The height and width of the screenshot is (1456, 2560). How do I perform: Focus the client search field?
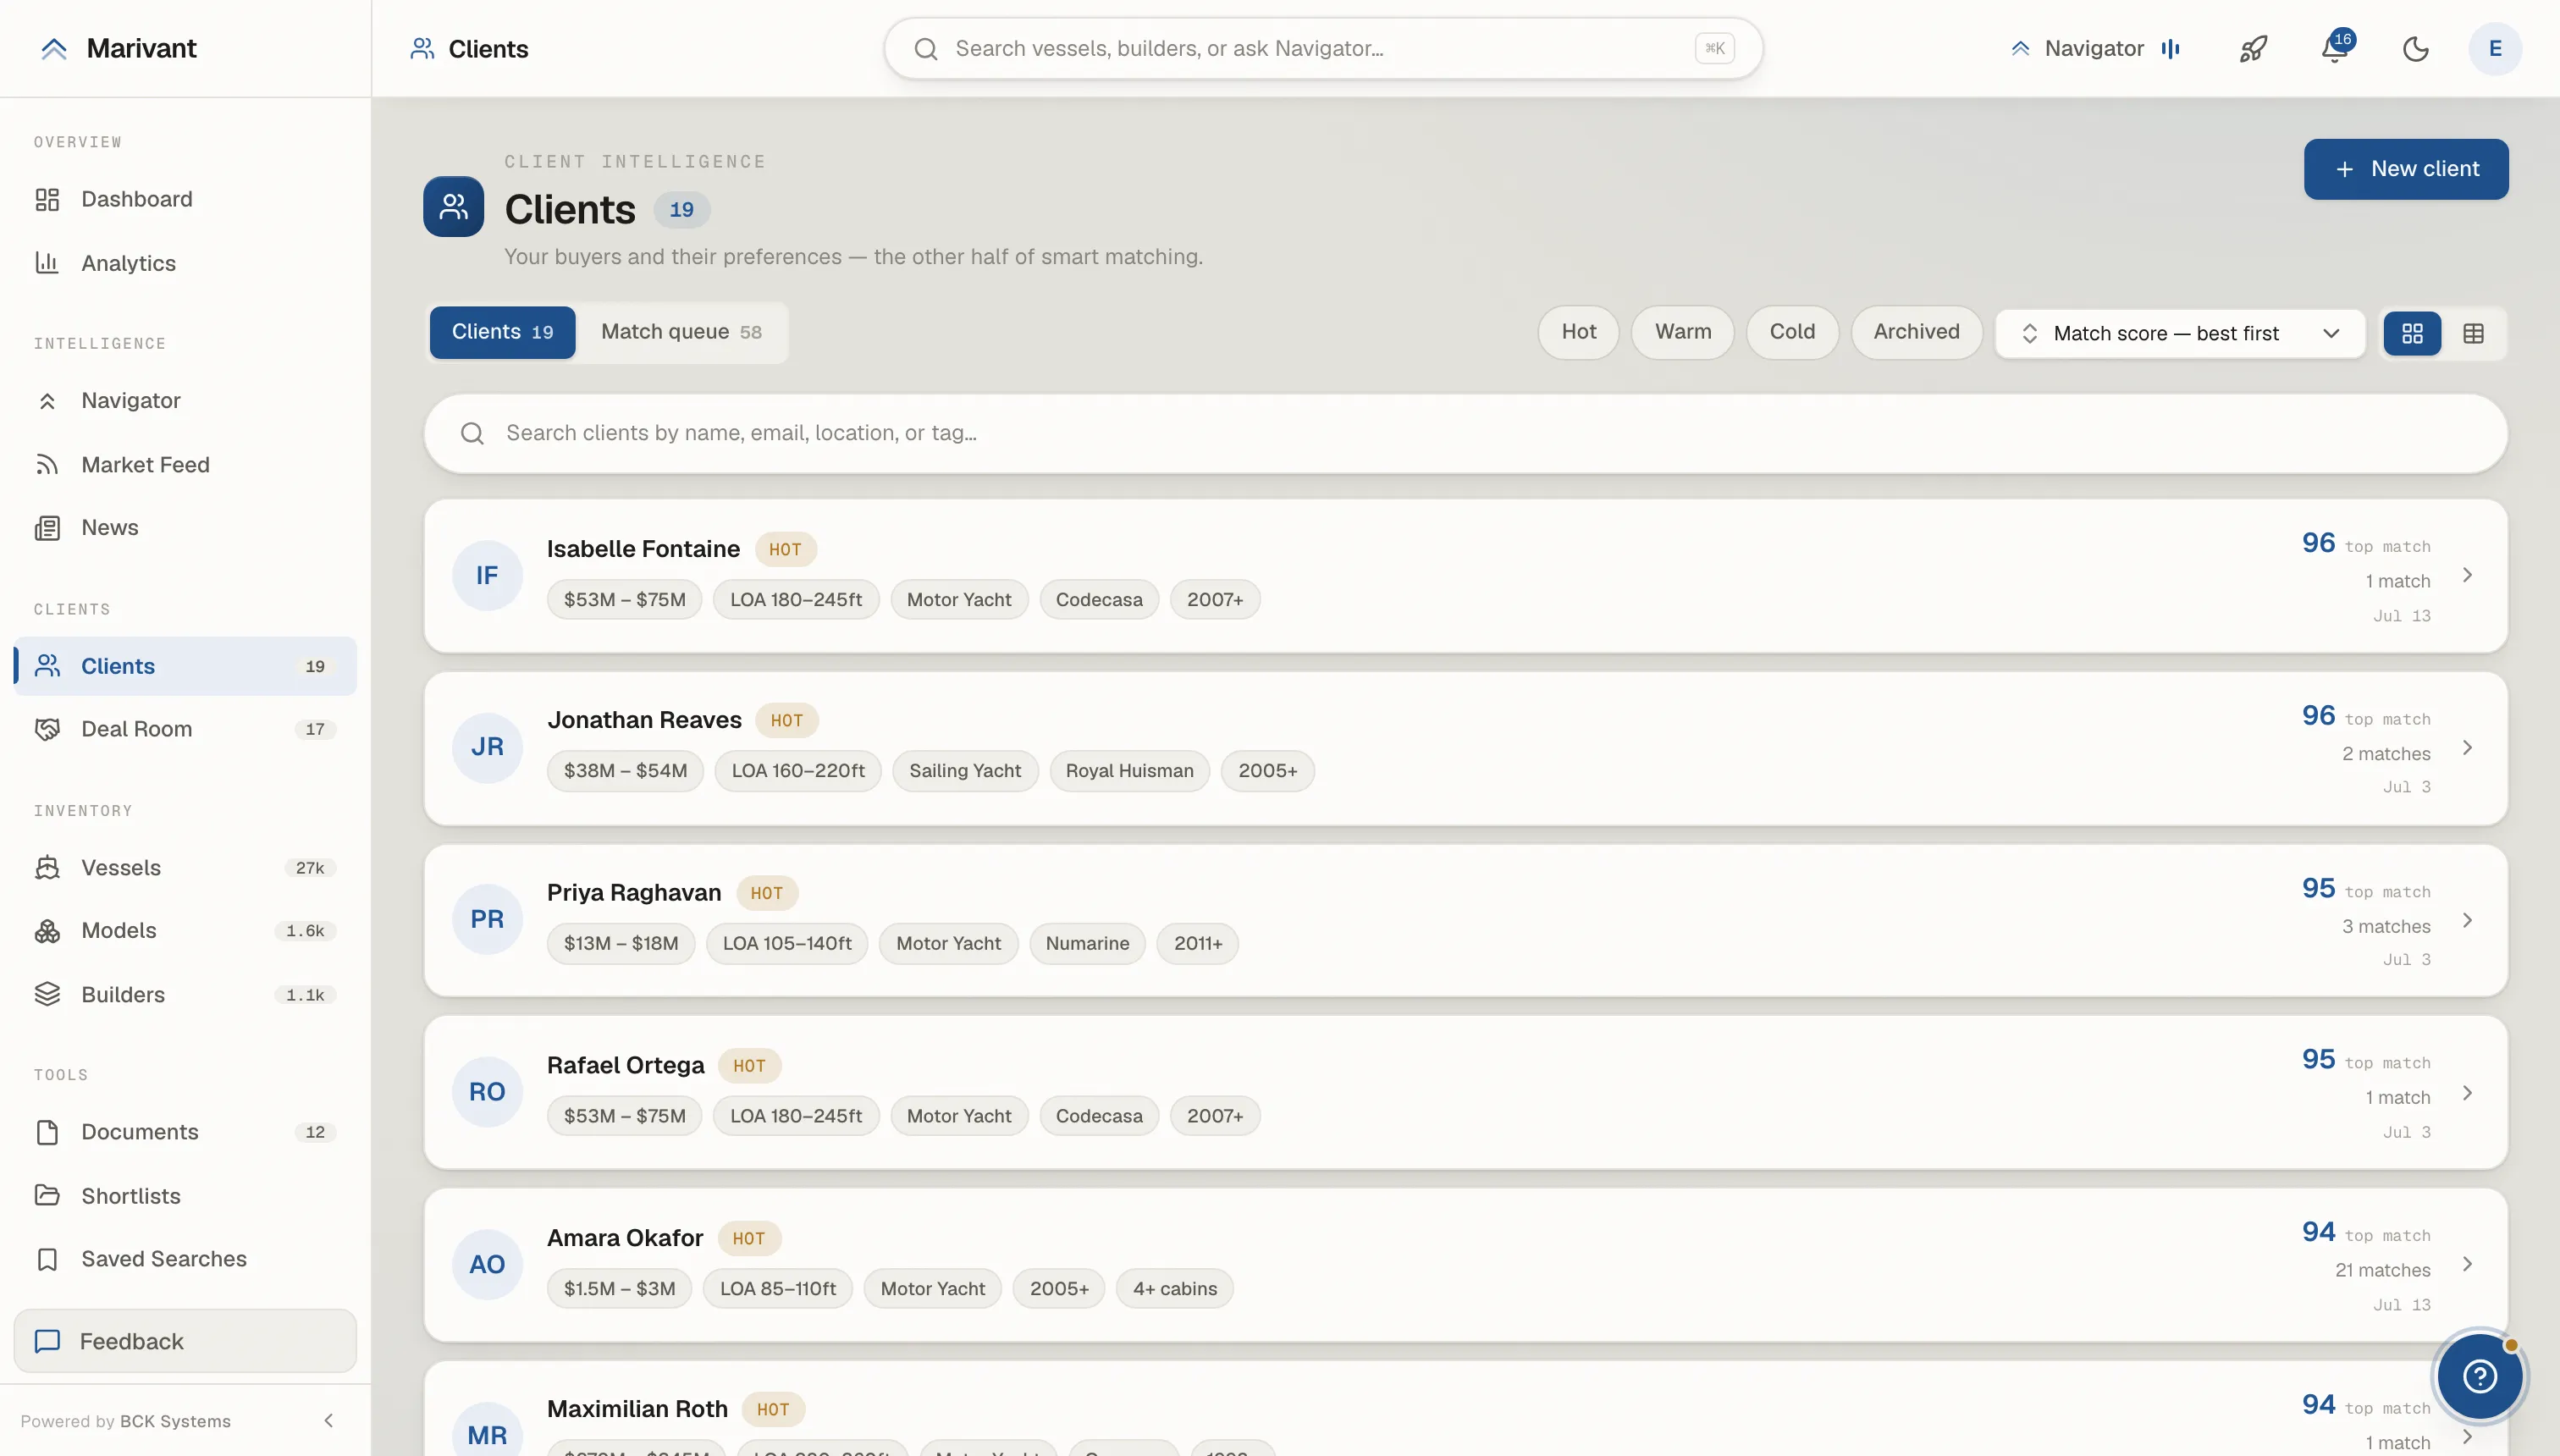[x=1466, y=433]
